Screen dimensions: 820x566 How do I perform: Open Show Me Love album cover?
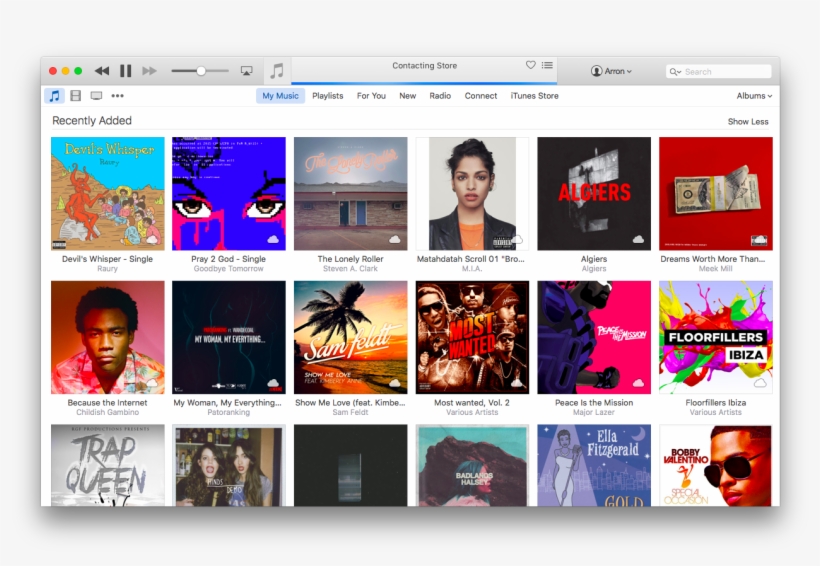tap(350, 337)
